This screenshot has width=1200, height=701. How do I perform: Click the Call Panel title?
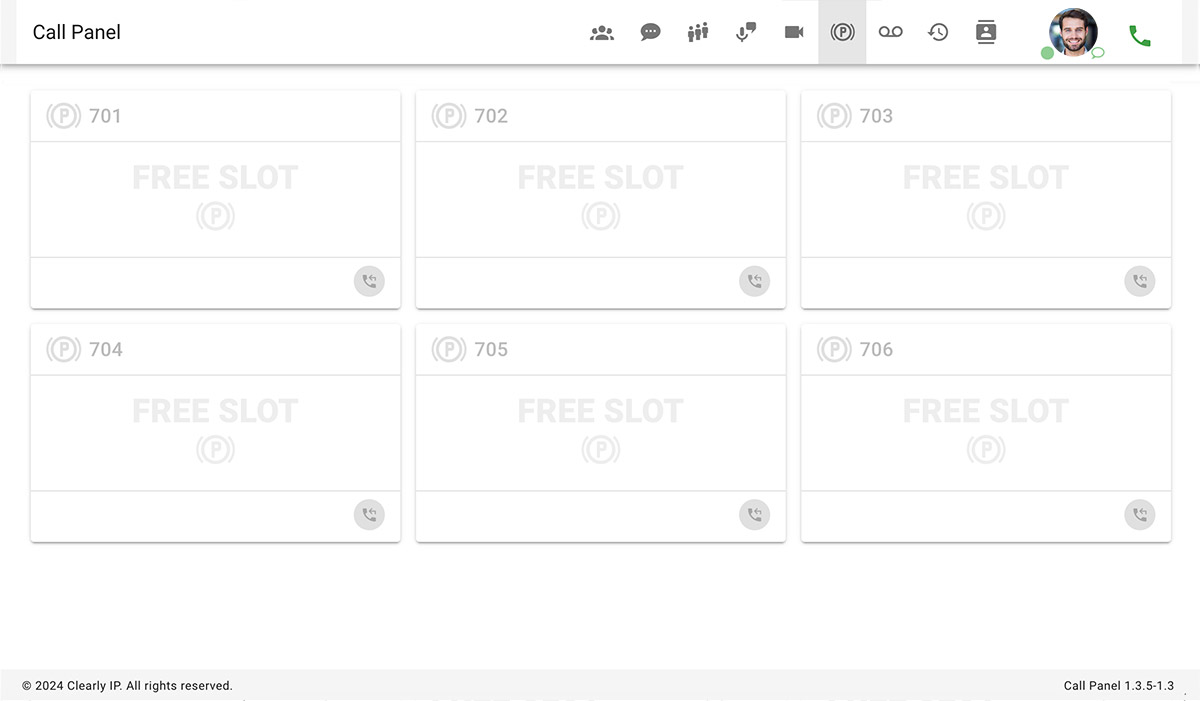click(77, 32)
